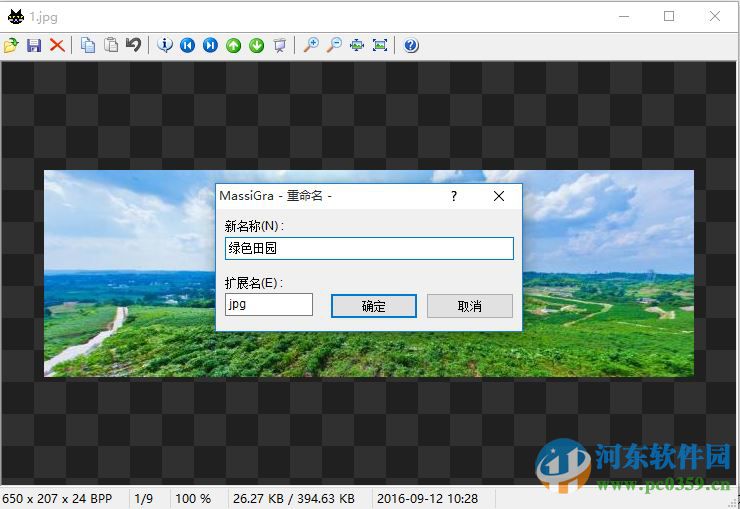Click the green up arrow icon
Screen dimensions: 740x509
click(234, 45)
